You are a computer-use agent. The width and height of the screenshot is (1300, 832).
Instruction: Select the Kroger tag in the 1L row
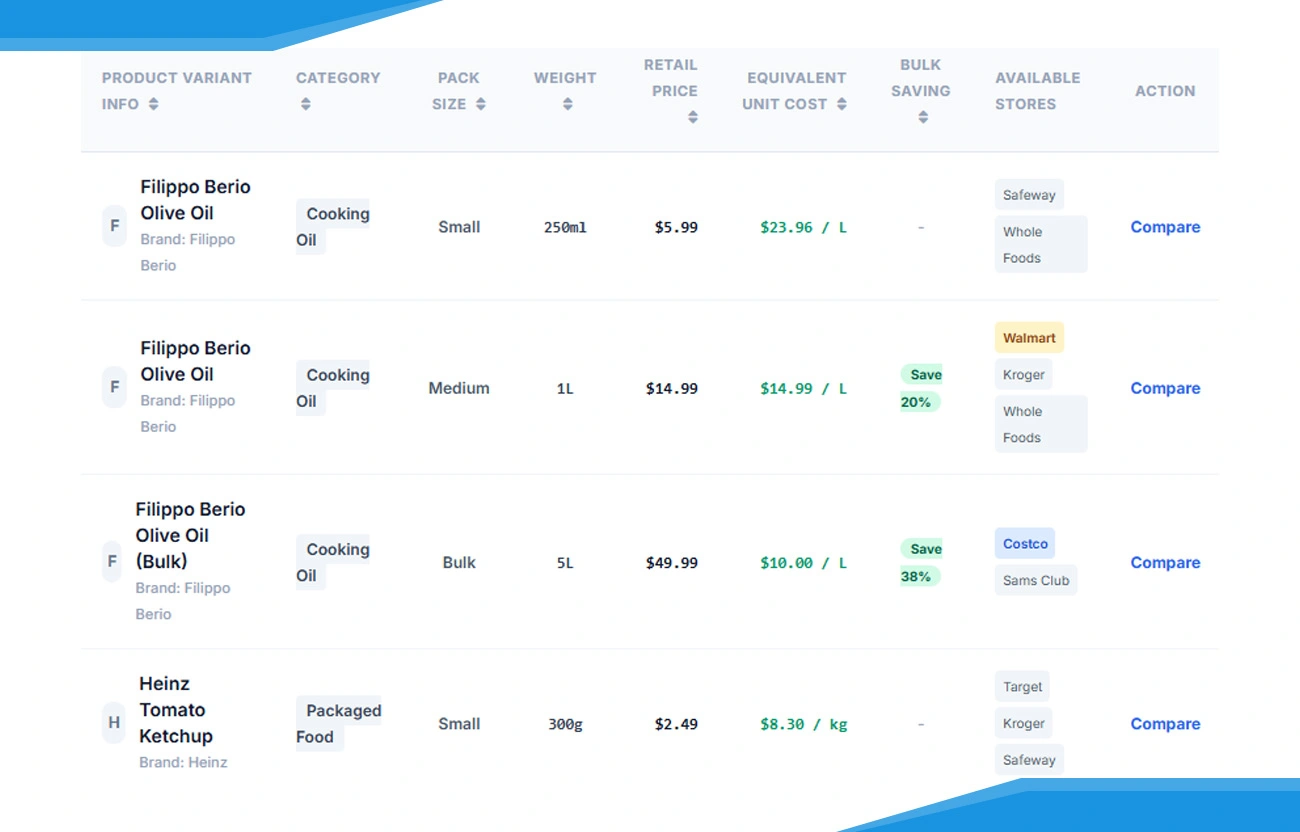(x=1024, y=374)
